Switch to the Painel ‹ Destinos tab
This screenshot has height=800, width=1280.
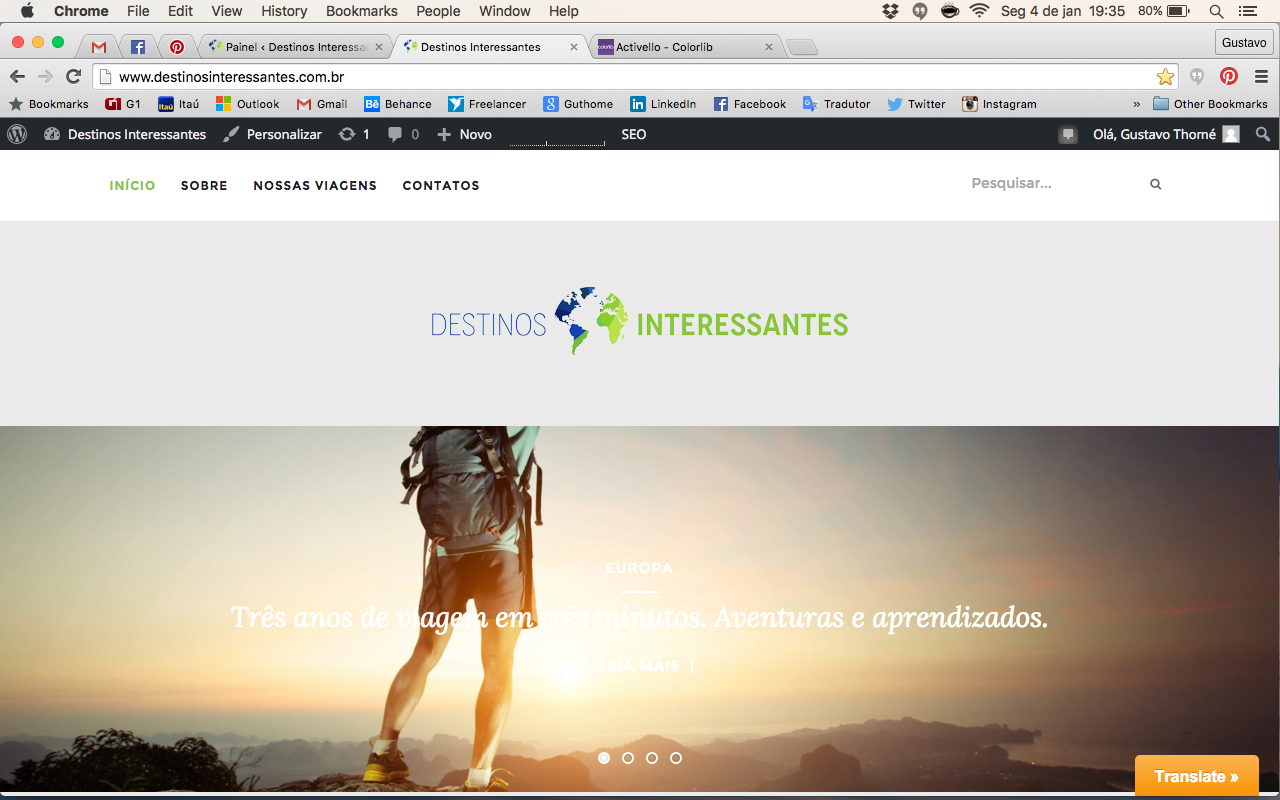295,47
